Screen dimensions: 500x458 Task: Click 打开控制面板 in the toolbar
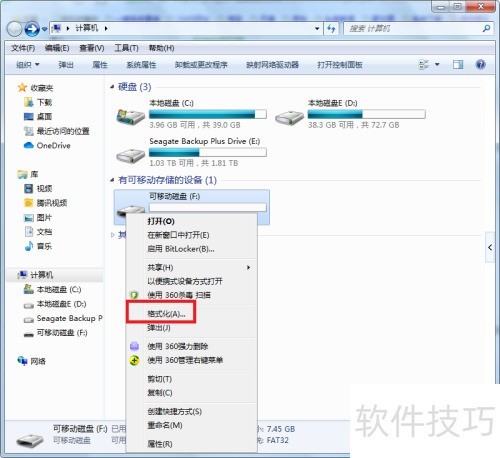pos(340,65)
